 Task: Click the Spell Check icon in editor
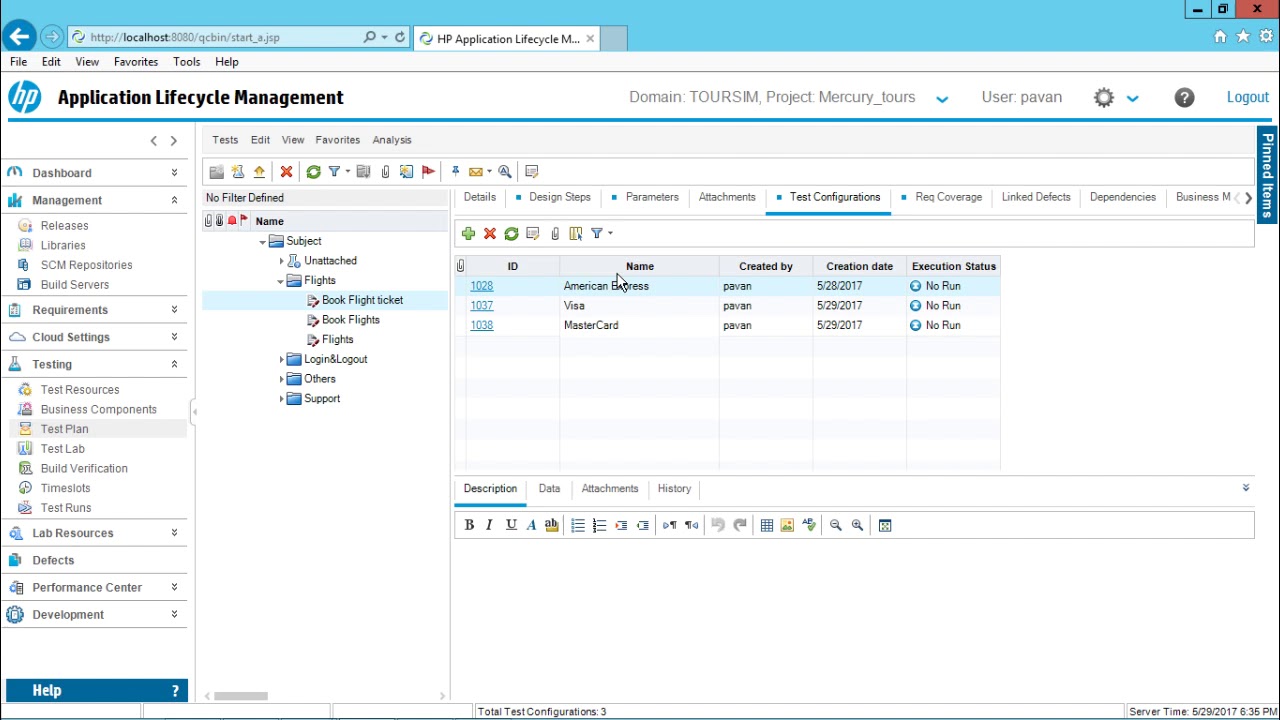[x=809, y=525]
